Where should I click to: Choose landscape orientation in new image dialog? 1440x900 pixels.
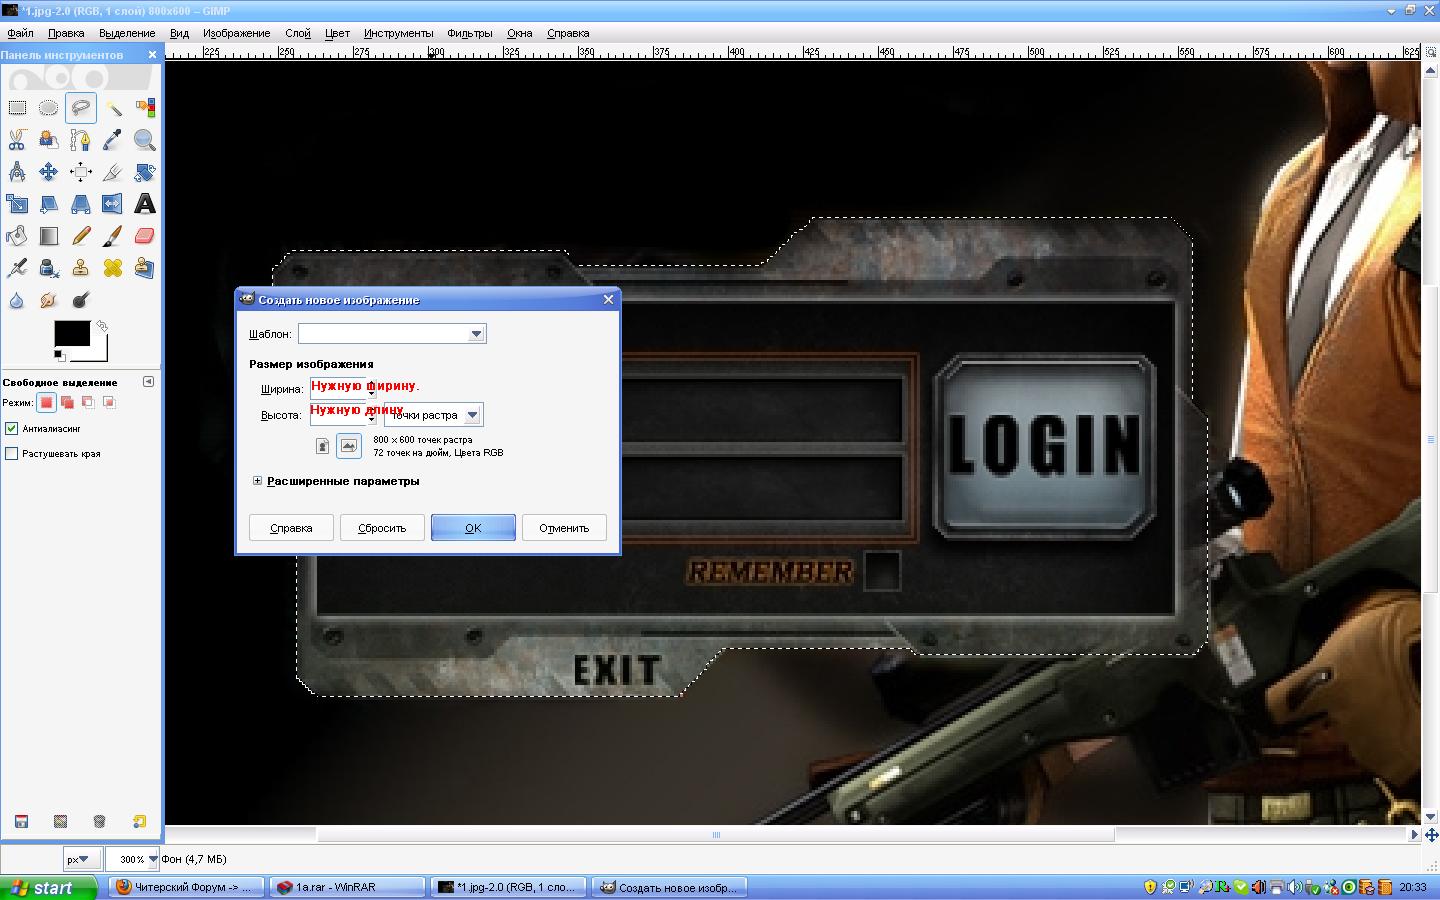[x=348, y=446]
